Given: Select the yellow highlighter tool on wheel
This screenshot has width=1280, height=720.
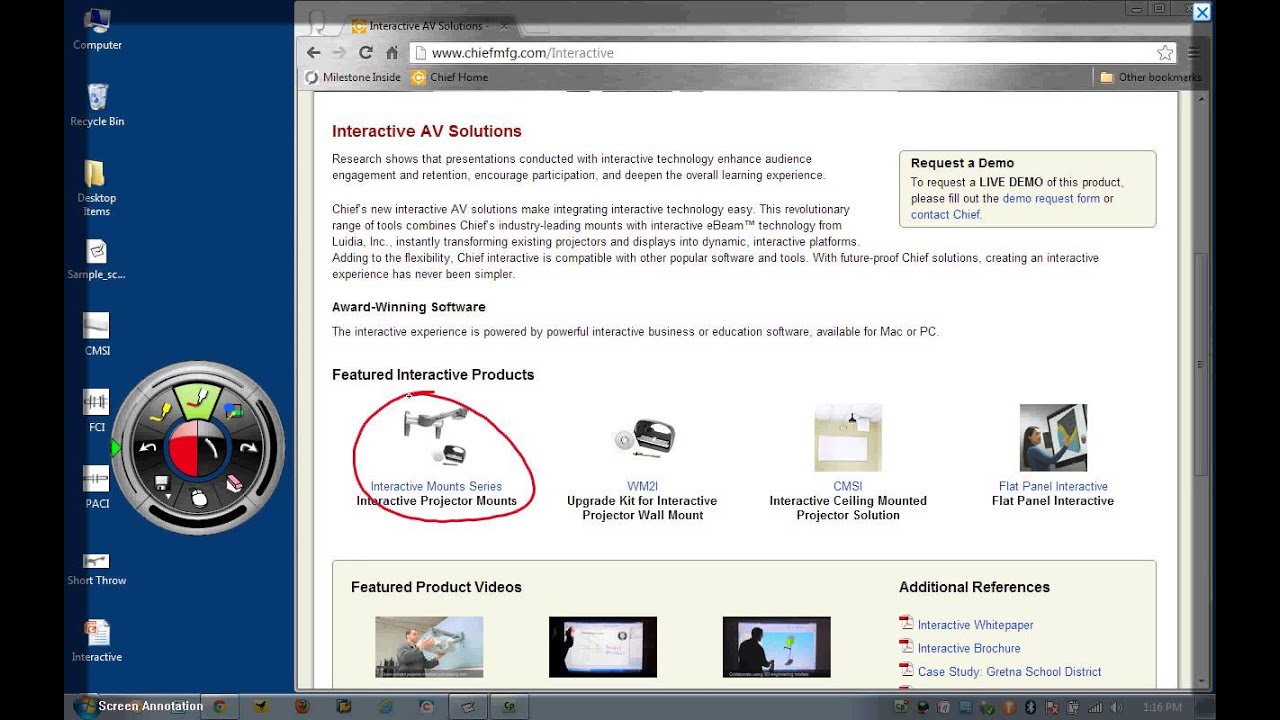Looking at the screenshot, I should pos(161,410).
